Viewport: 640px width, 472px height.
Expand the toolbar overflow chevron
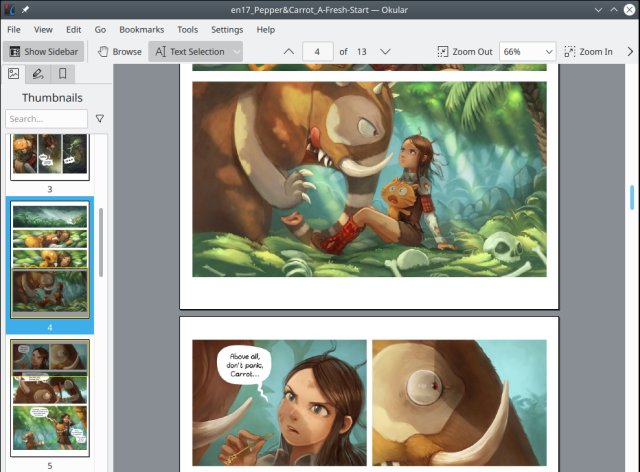point(630,52)
